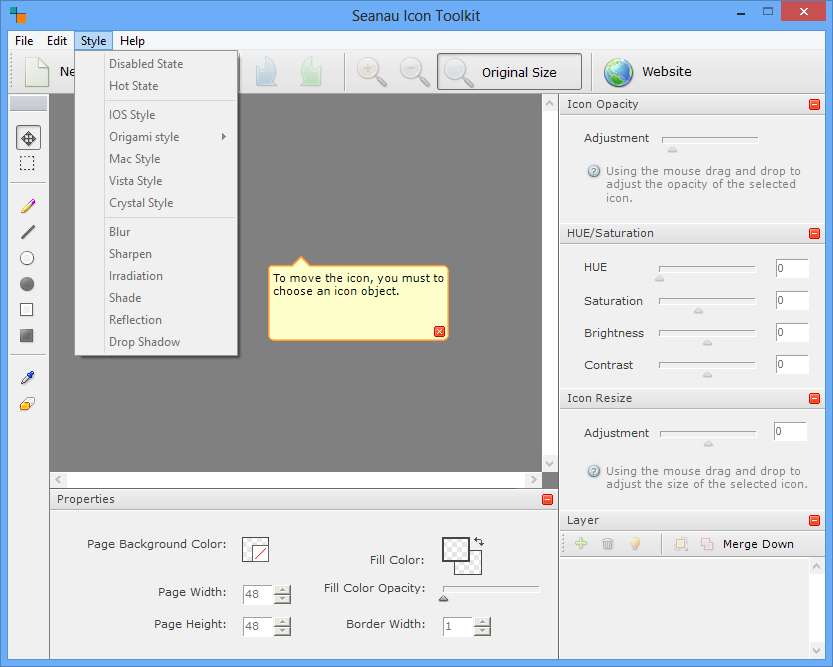Collapse the HUE/Saturation panel
Screen dimensions: 833x667
814,234
